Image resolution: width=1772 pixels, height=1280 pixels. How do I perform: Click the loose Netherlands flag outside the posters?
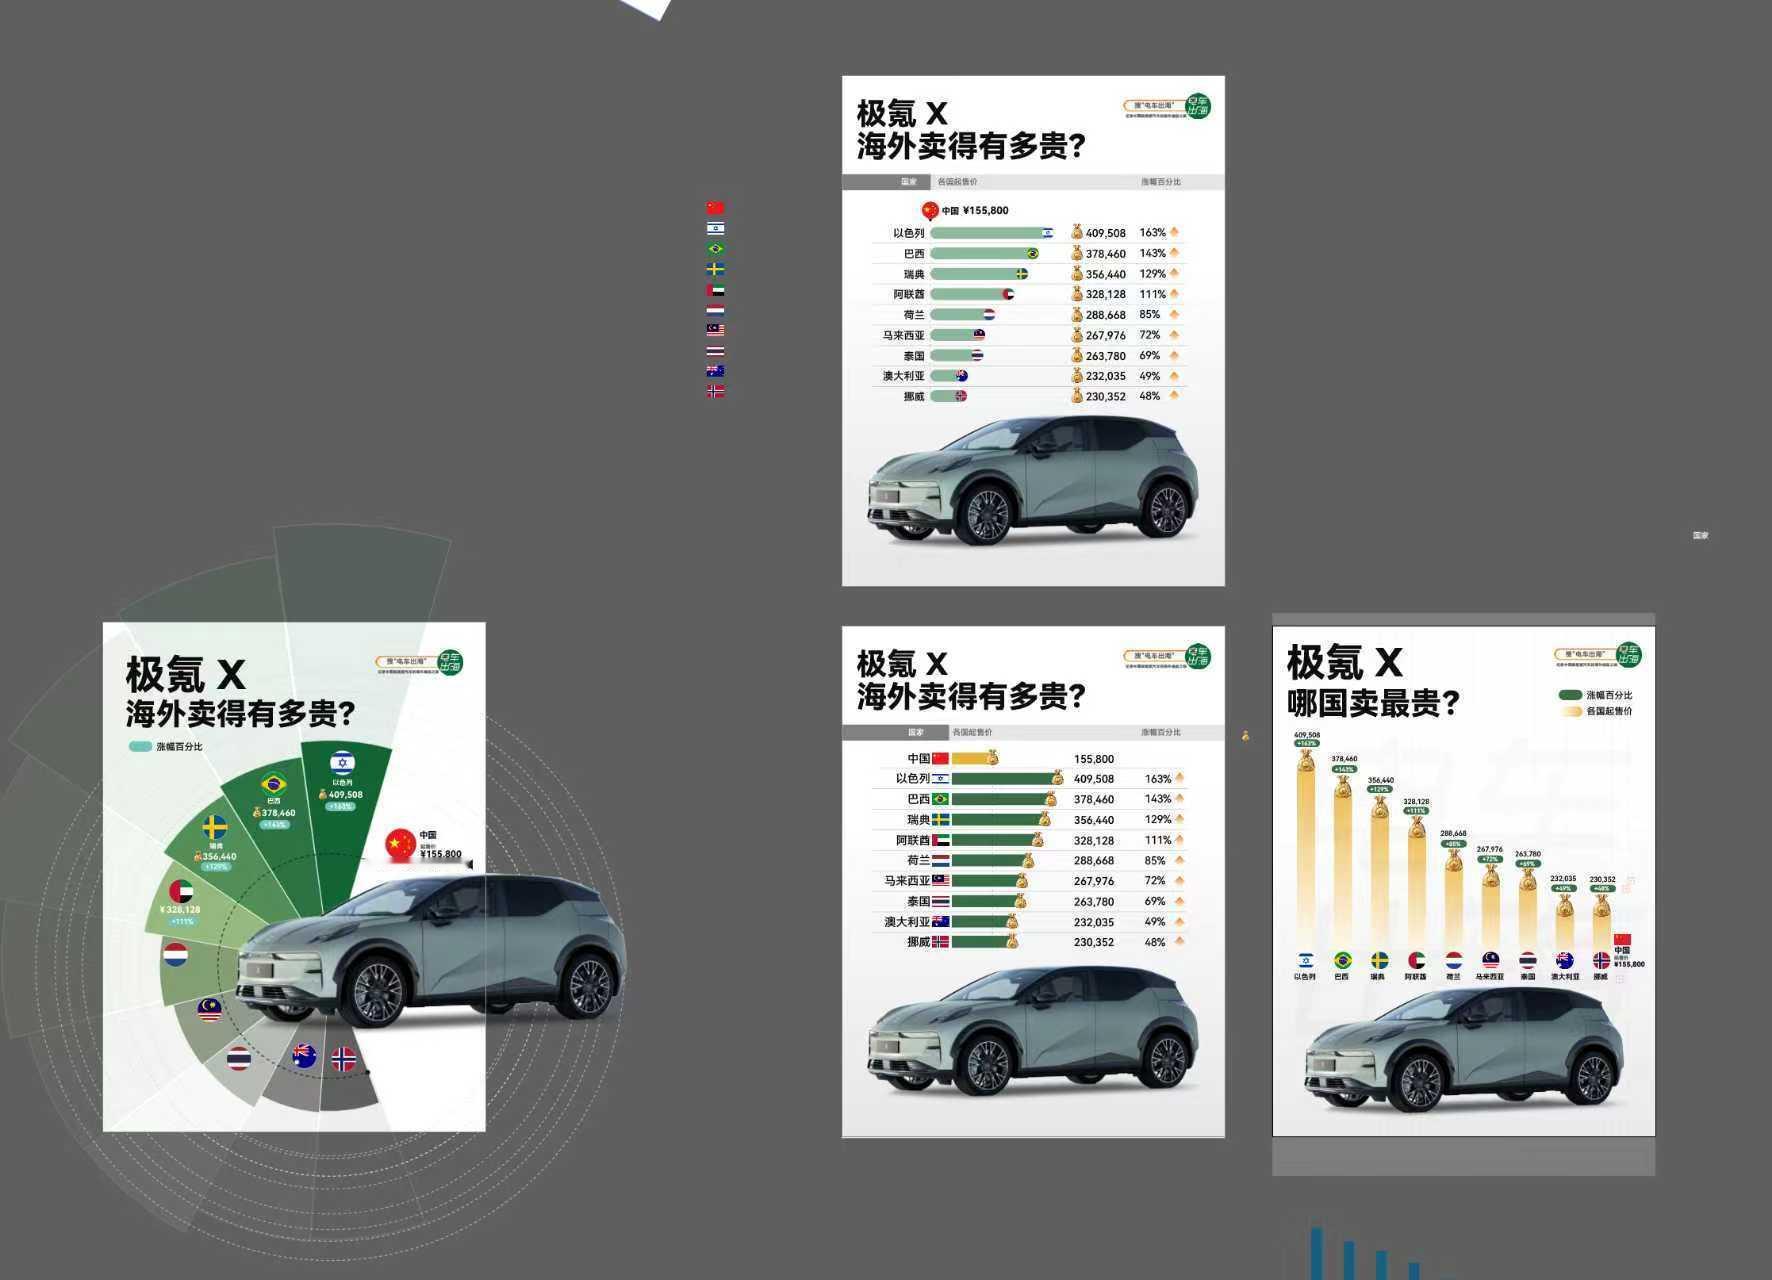[x=715, y=310]
